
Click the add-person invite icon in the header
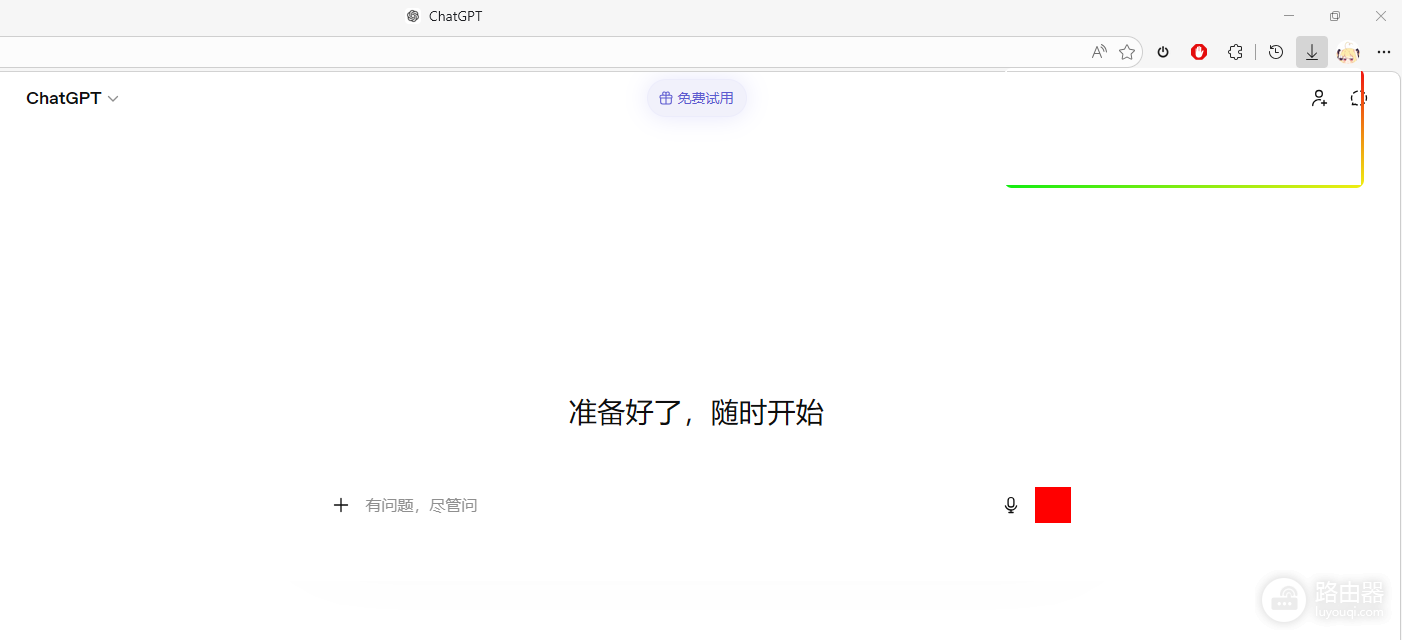(1319, 98)
